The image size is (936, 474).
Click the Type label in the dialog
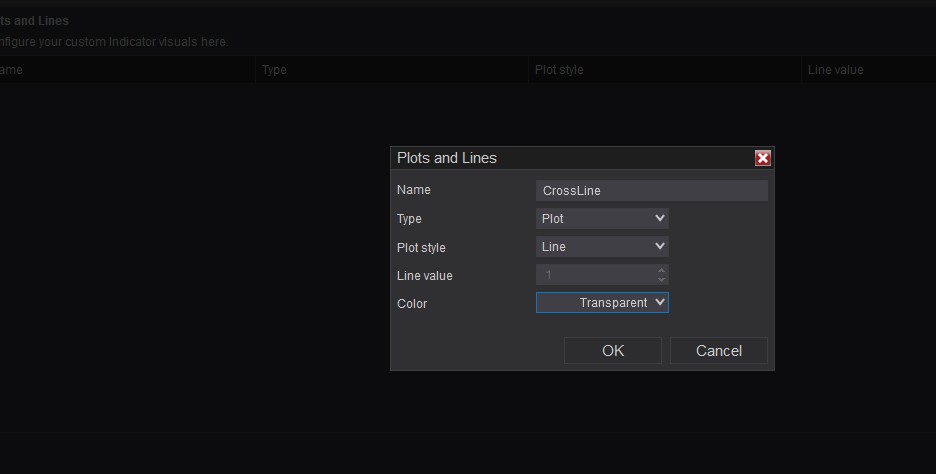[x=409, y=219]
